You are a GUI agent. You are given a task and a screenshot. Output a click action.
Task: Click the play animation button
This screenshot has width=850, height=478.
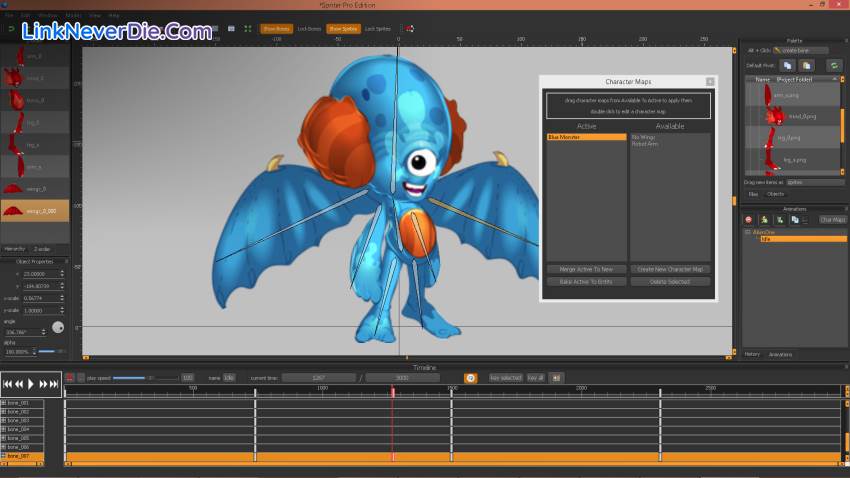(31, 384)
